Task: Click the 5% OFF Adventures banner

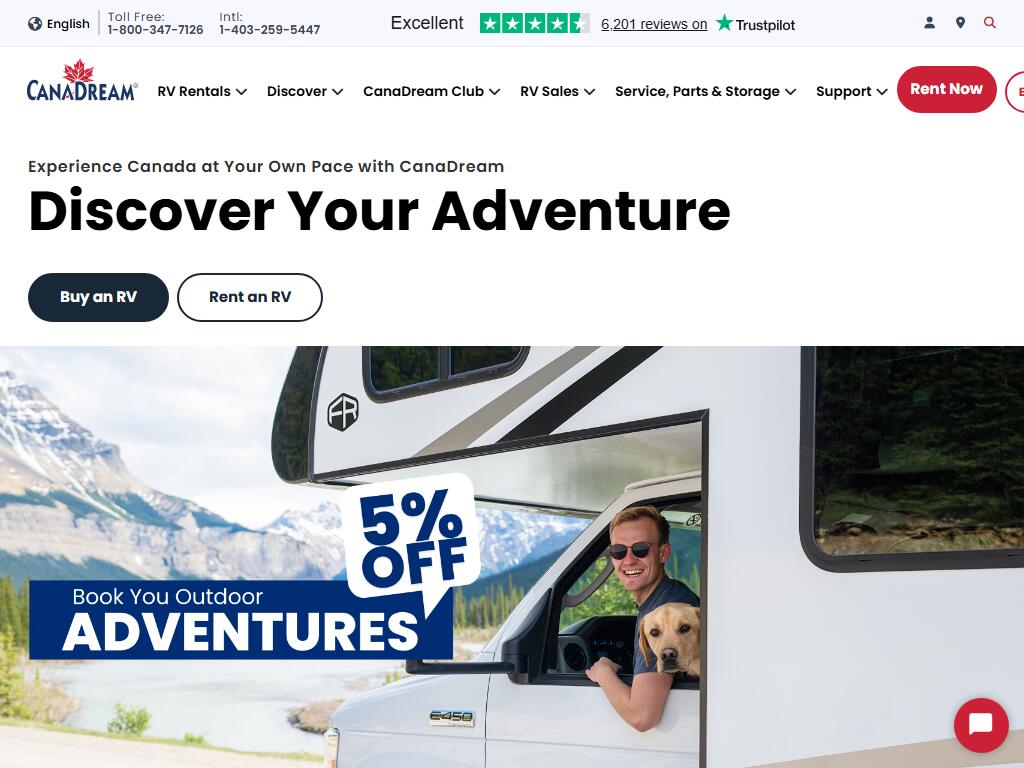Action: point(255,568)
